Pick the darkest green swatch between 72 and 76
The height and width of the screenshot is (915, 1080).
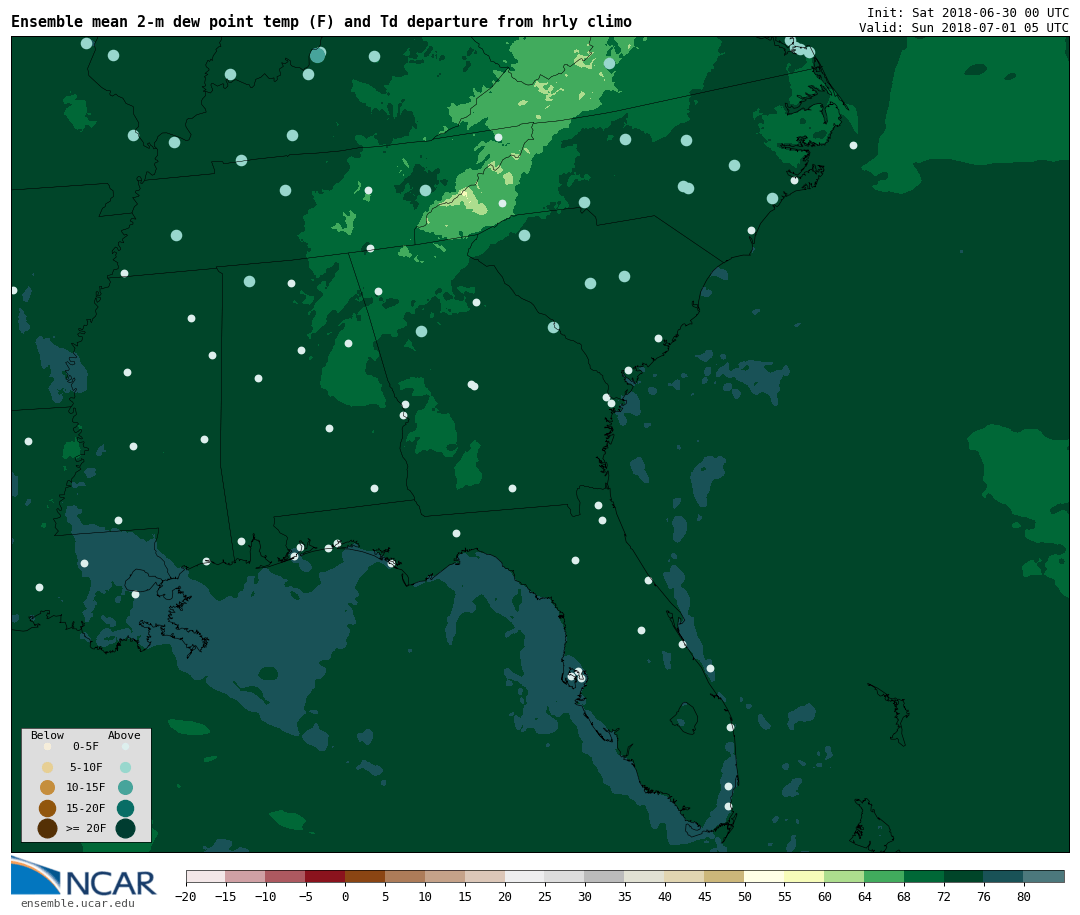tap(964, 876)
